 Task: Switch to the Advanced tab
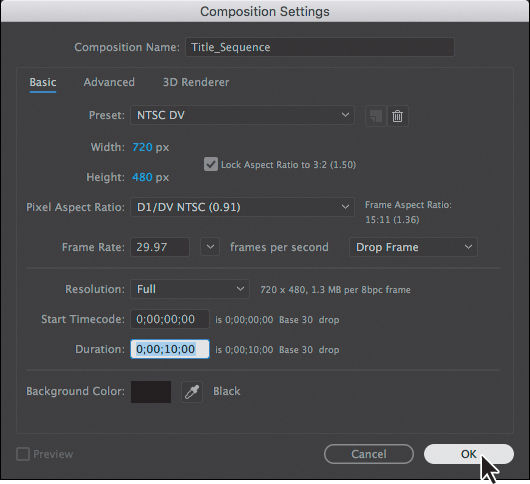click(109, 82)
